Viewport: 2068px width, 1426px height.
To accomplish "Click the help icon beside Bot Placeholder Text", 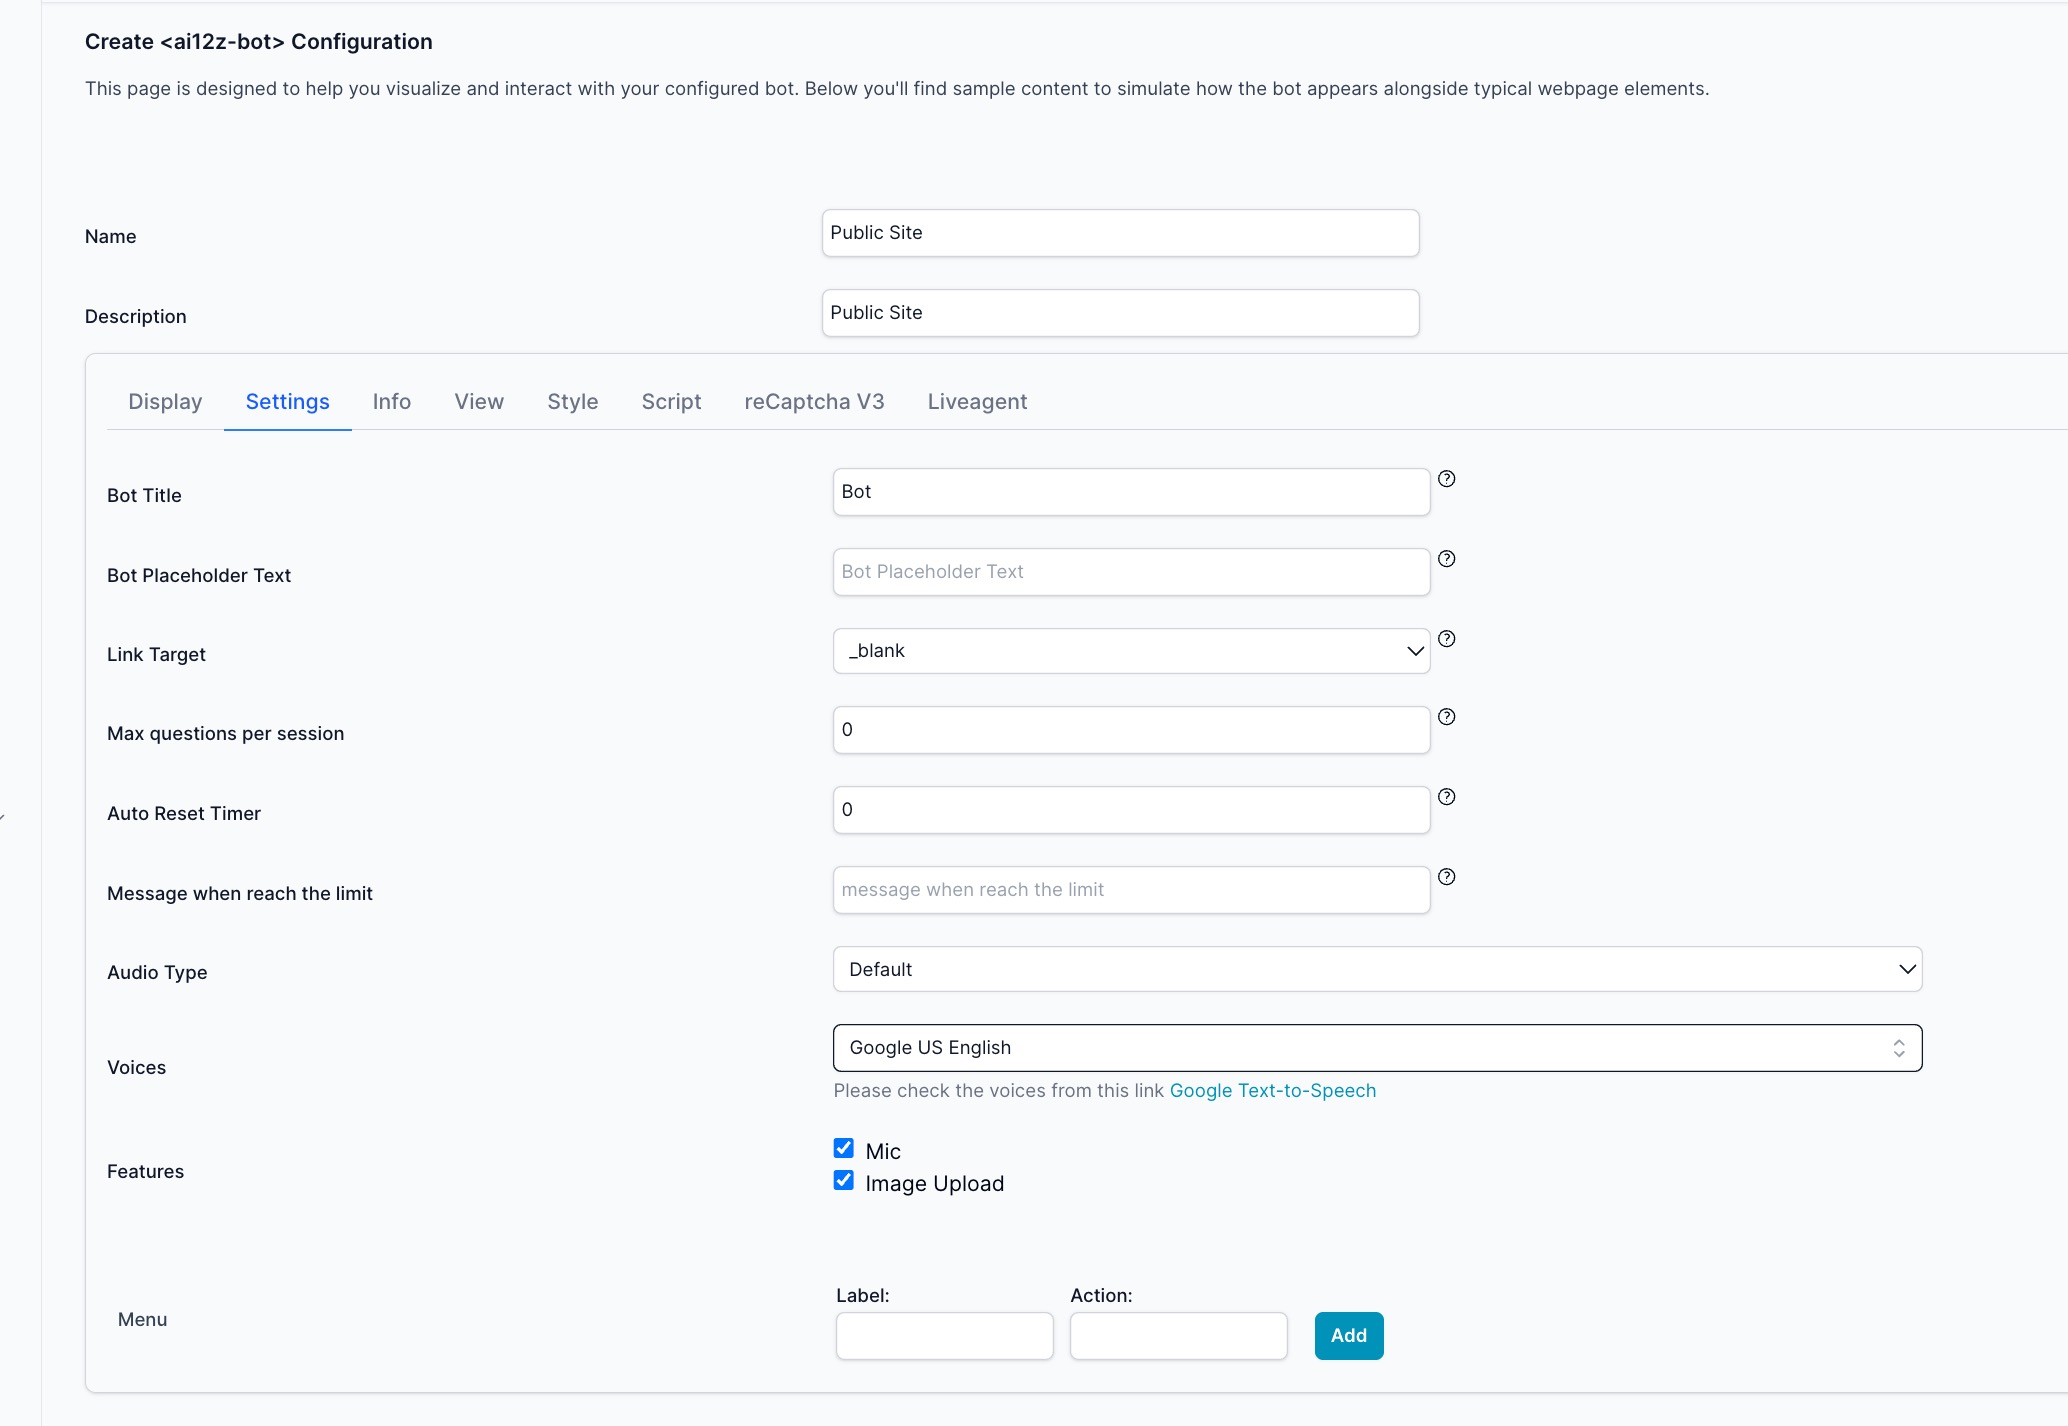I will 1446,559.
